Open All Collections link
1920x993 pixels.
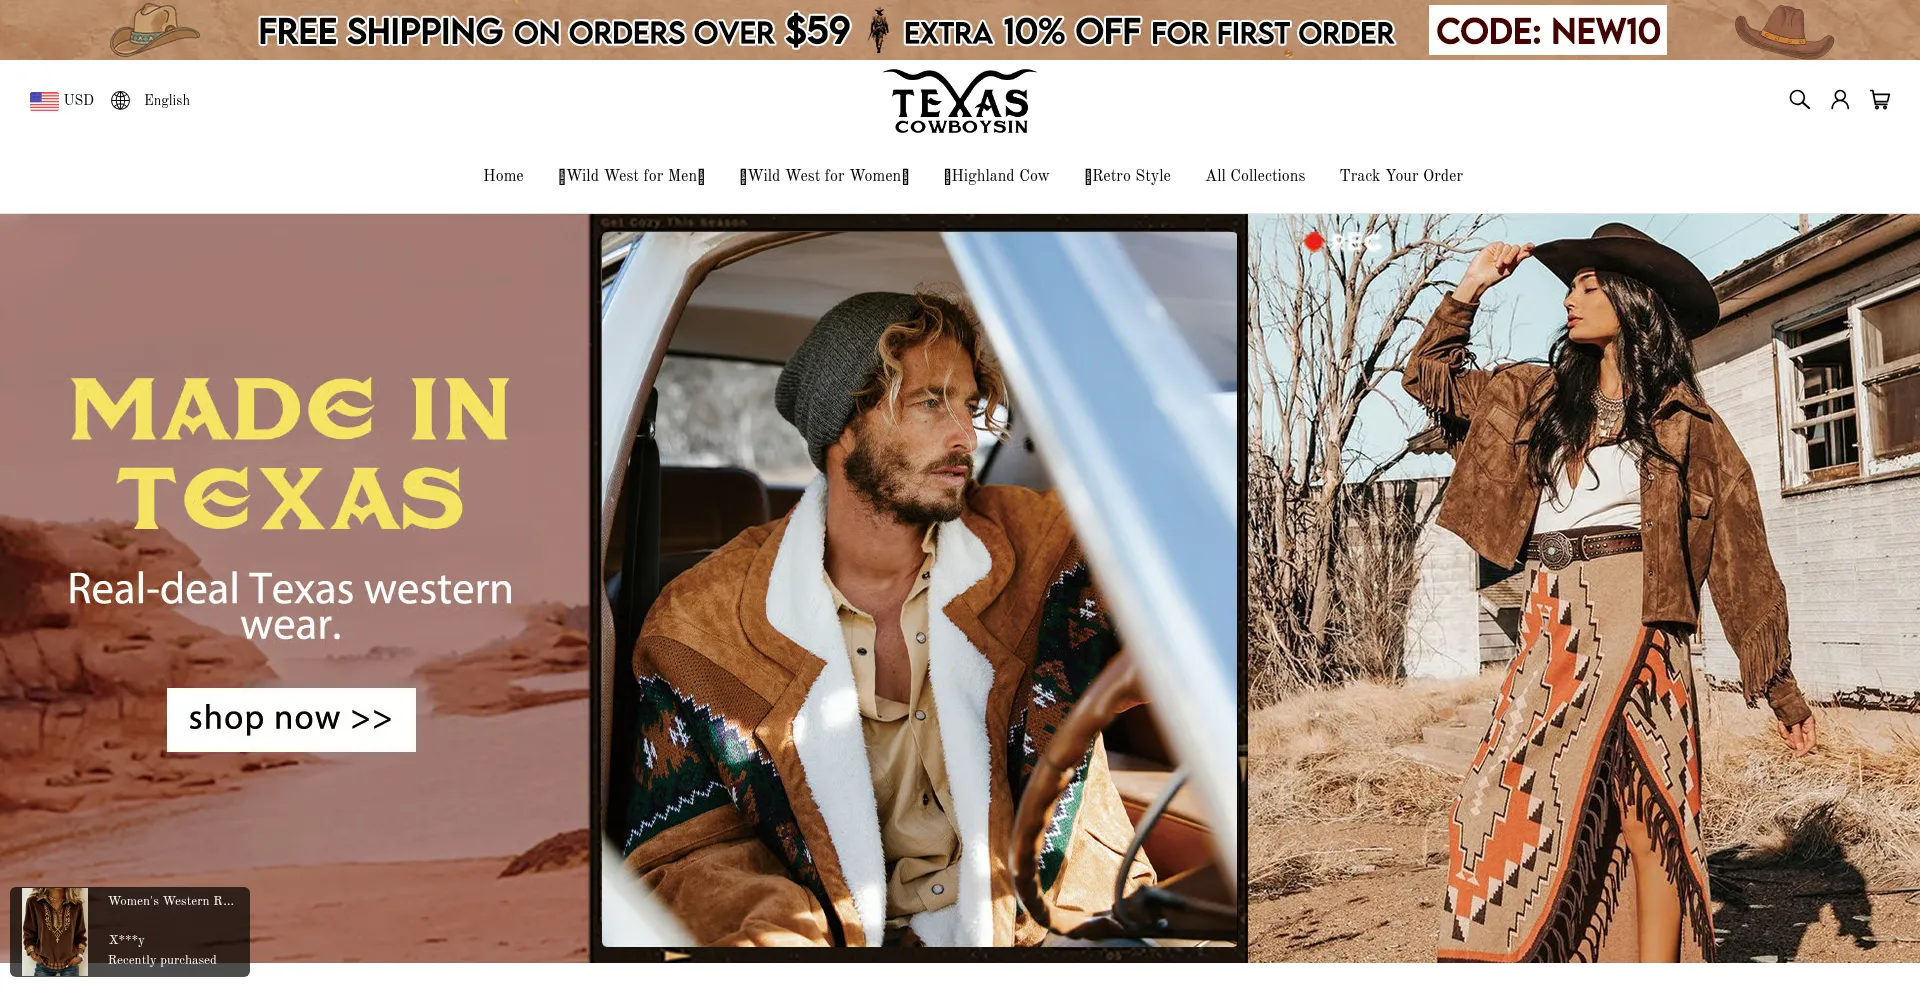(1255, 176)
